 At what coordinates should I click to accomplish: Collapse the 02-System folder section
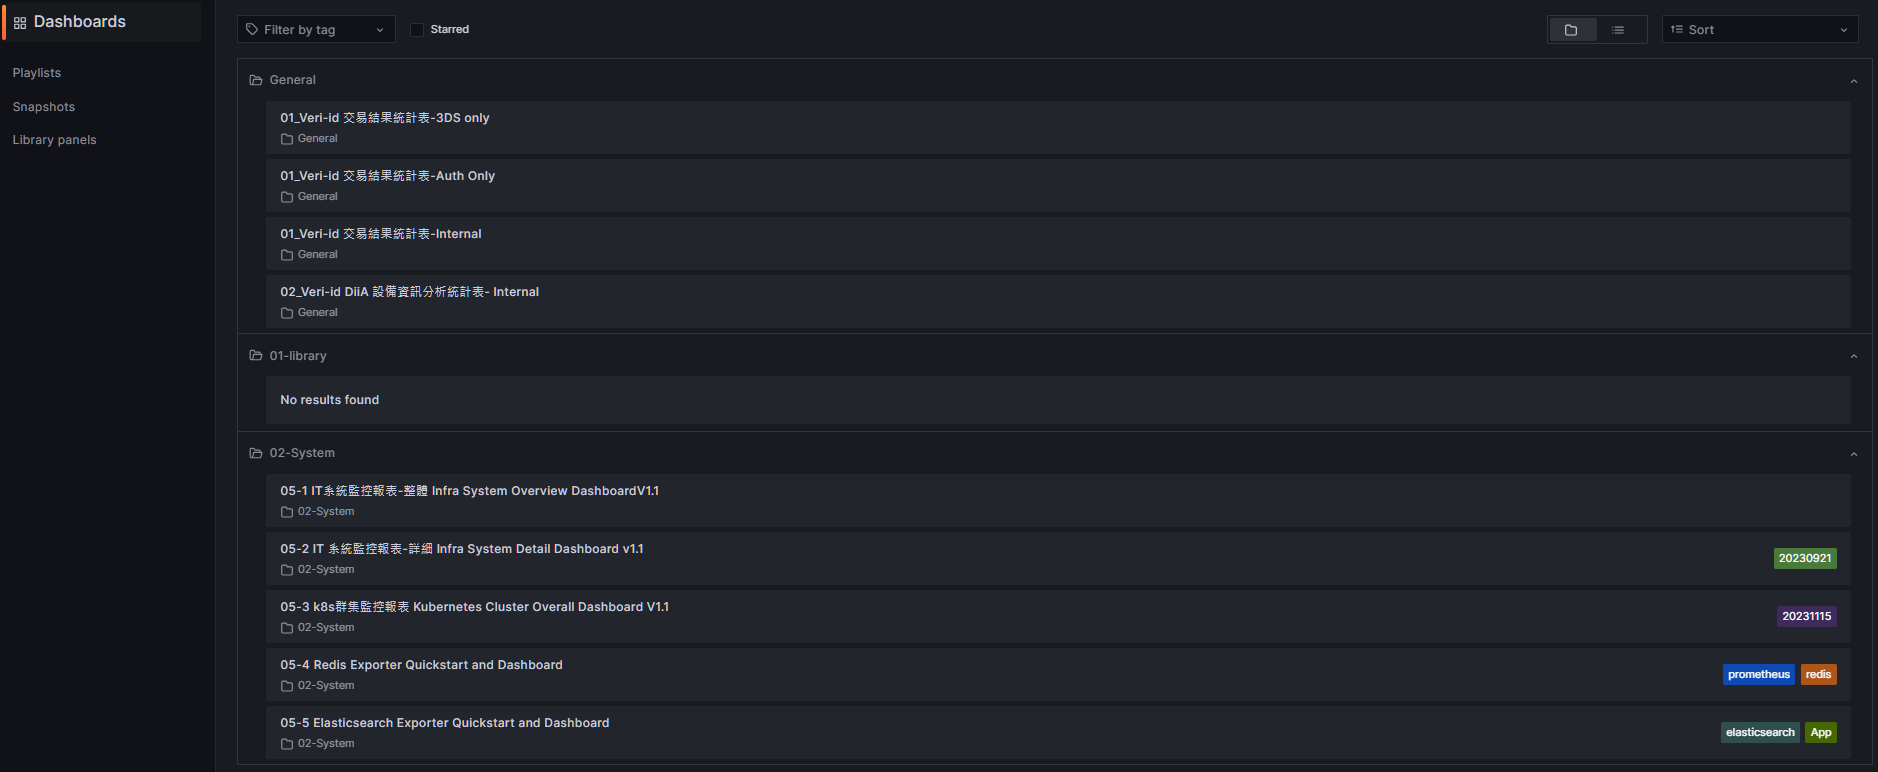click(x=1853, y=454)
